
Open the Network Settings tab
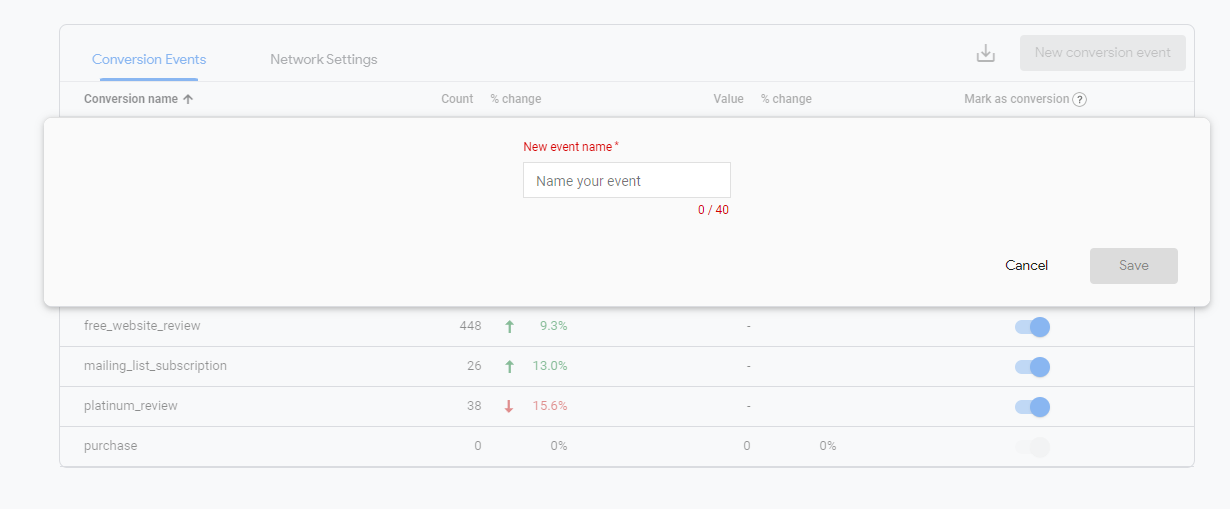324,59
